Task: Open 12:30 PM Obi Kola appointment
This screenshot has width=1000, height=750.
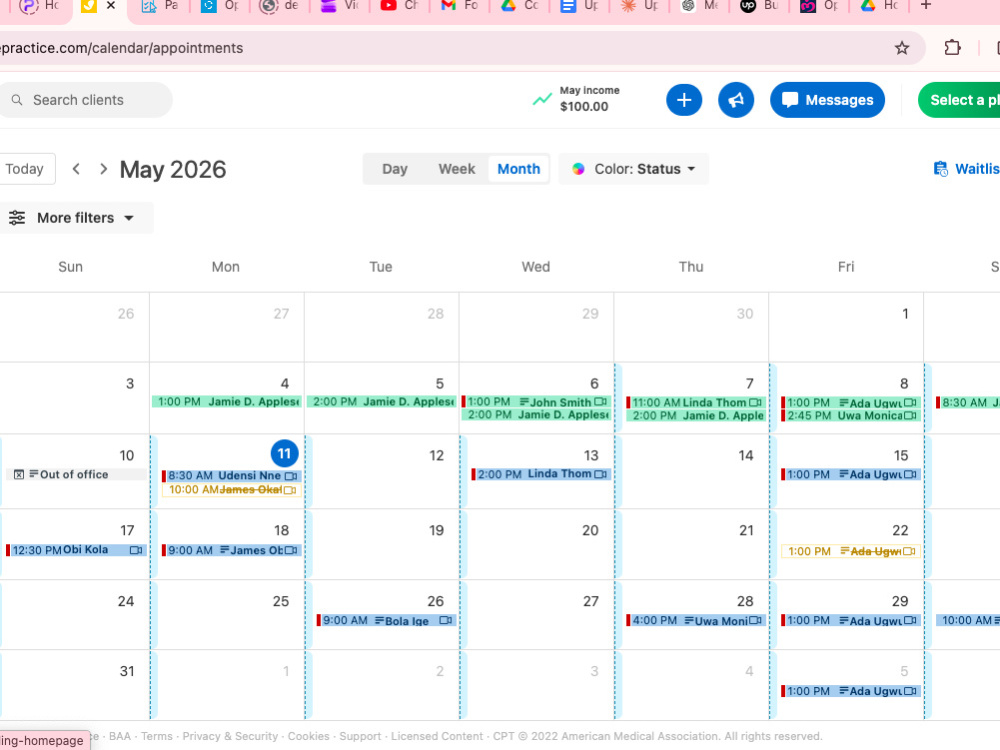Action: click(76, 550)
